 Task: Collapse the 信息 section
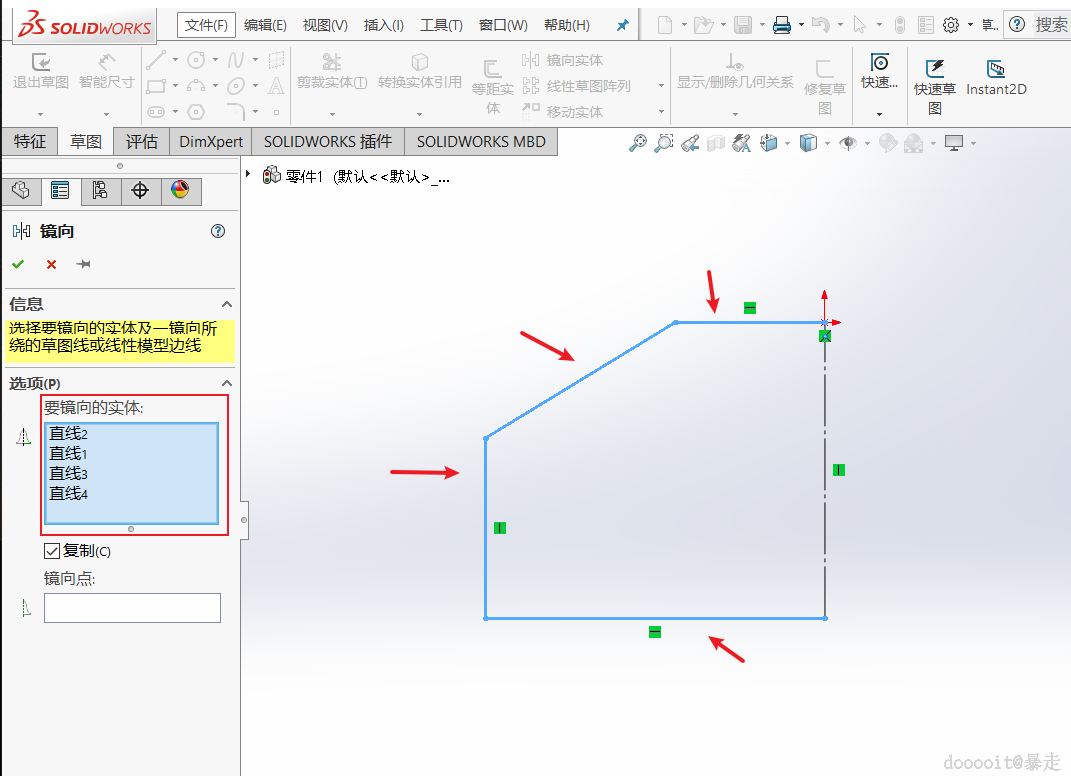pyautogui.click(x=227, y=304)
